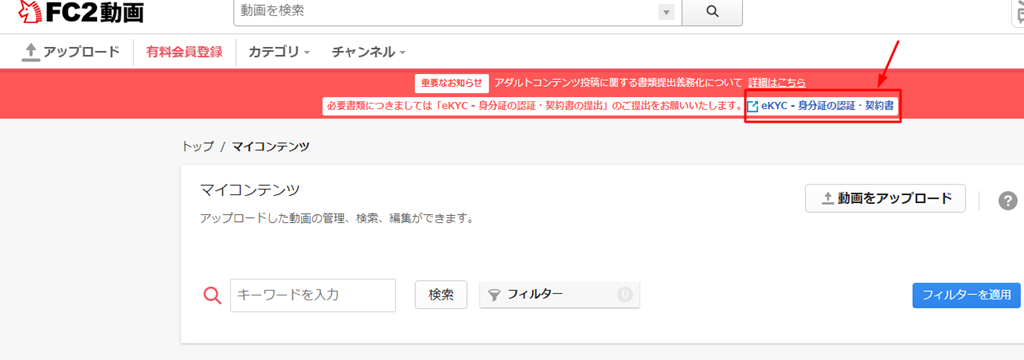The height and width of the screenshot is (360, 1024).
Task: Click the マイコンテンツ breadcrumb text
Action: [271, 146]
